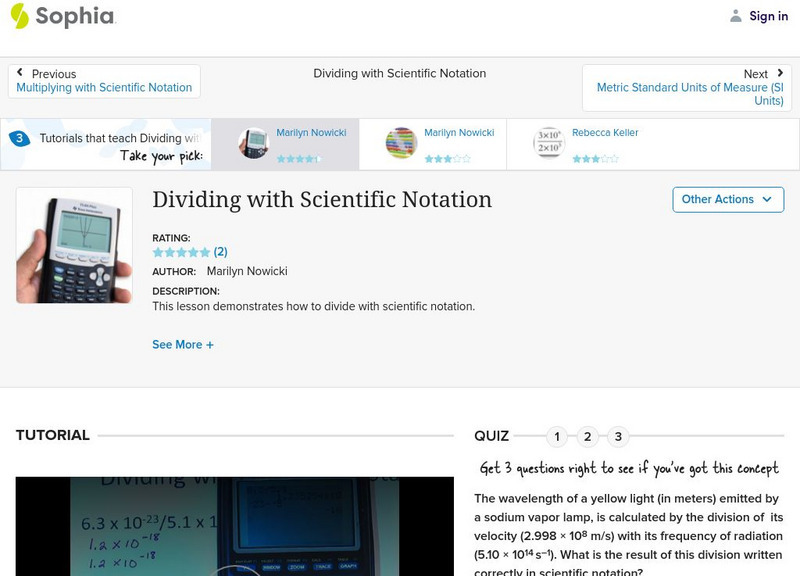Select quiz question step 3
This screenshot has height=576, width=800.
coord(618,435)
